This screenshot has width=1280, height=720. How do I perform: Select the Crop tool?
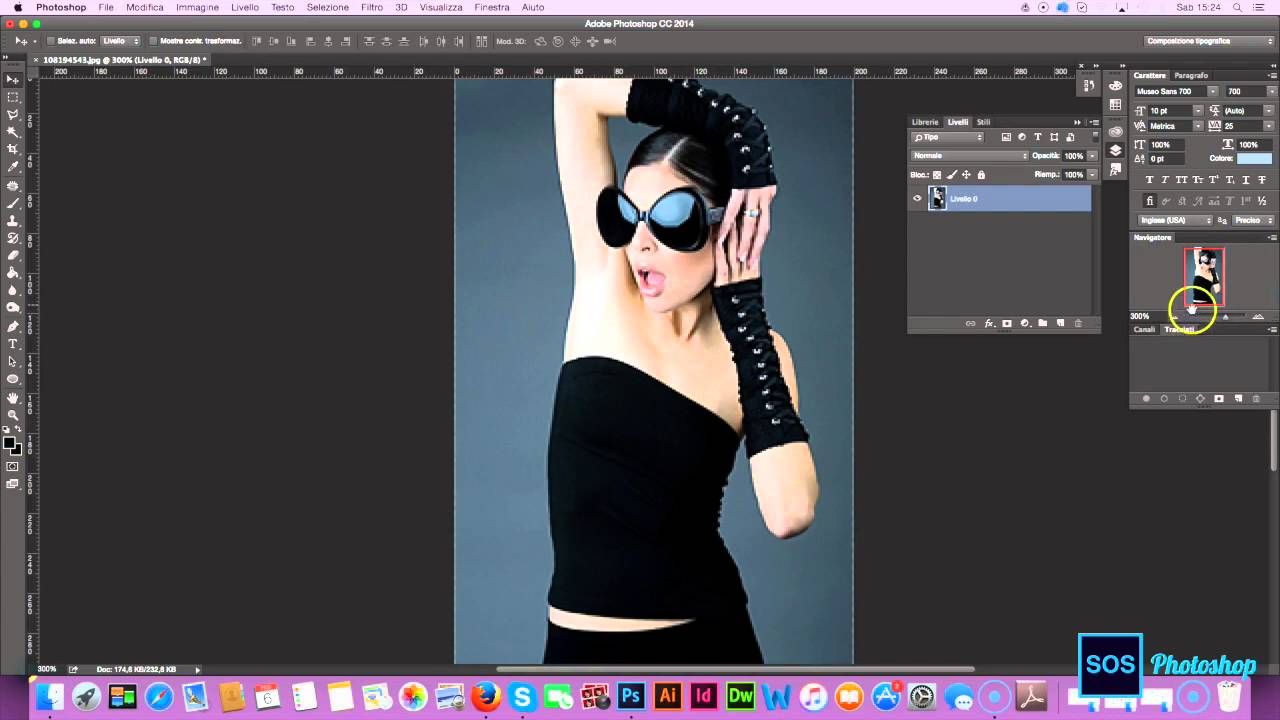tap(13, 149)
